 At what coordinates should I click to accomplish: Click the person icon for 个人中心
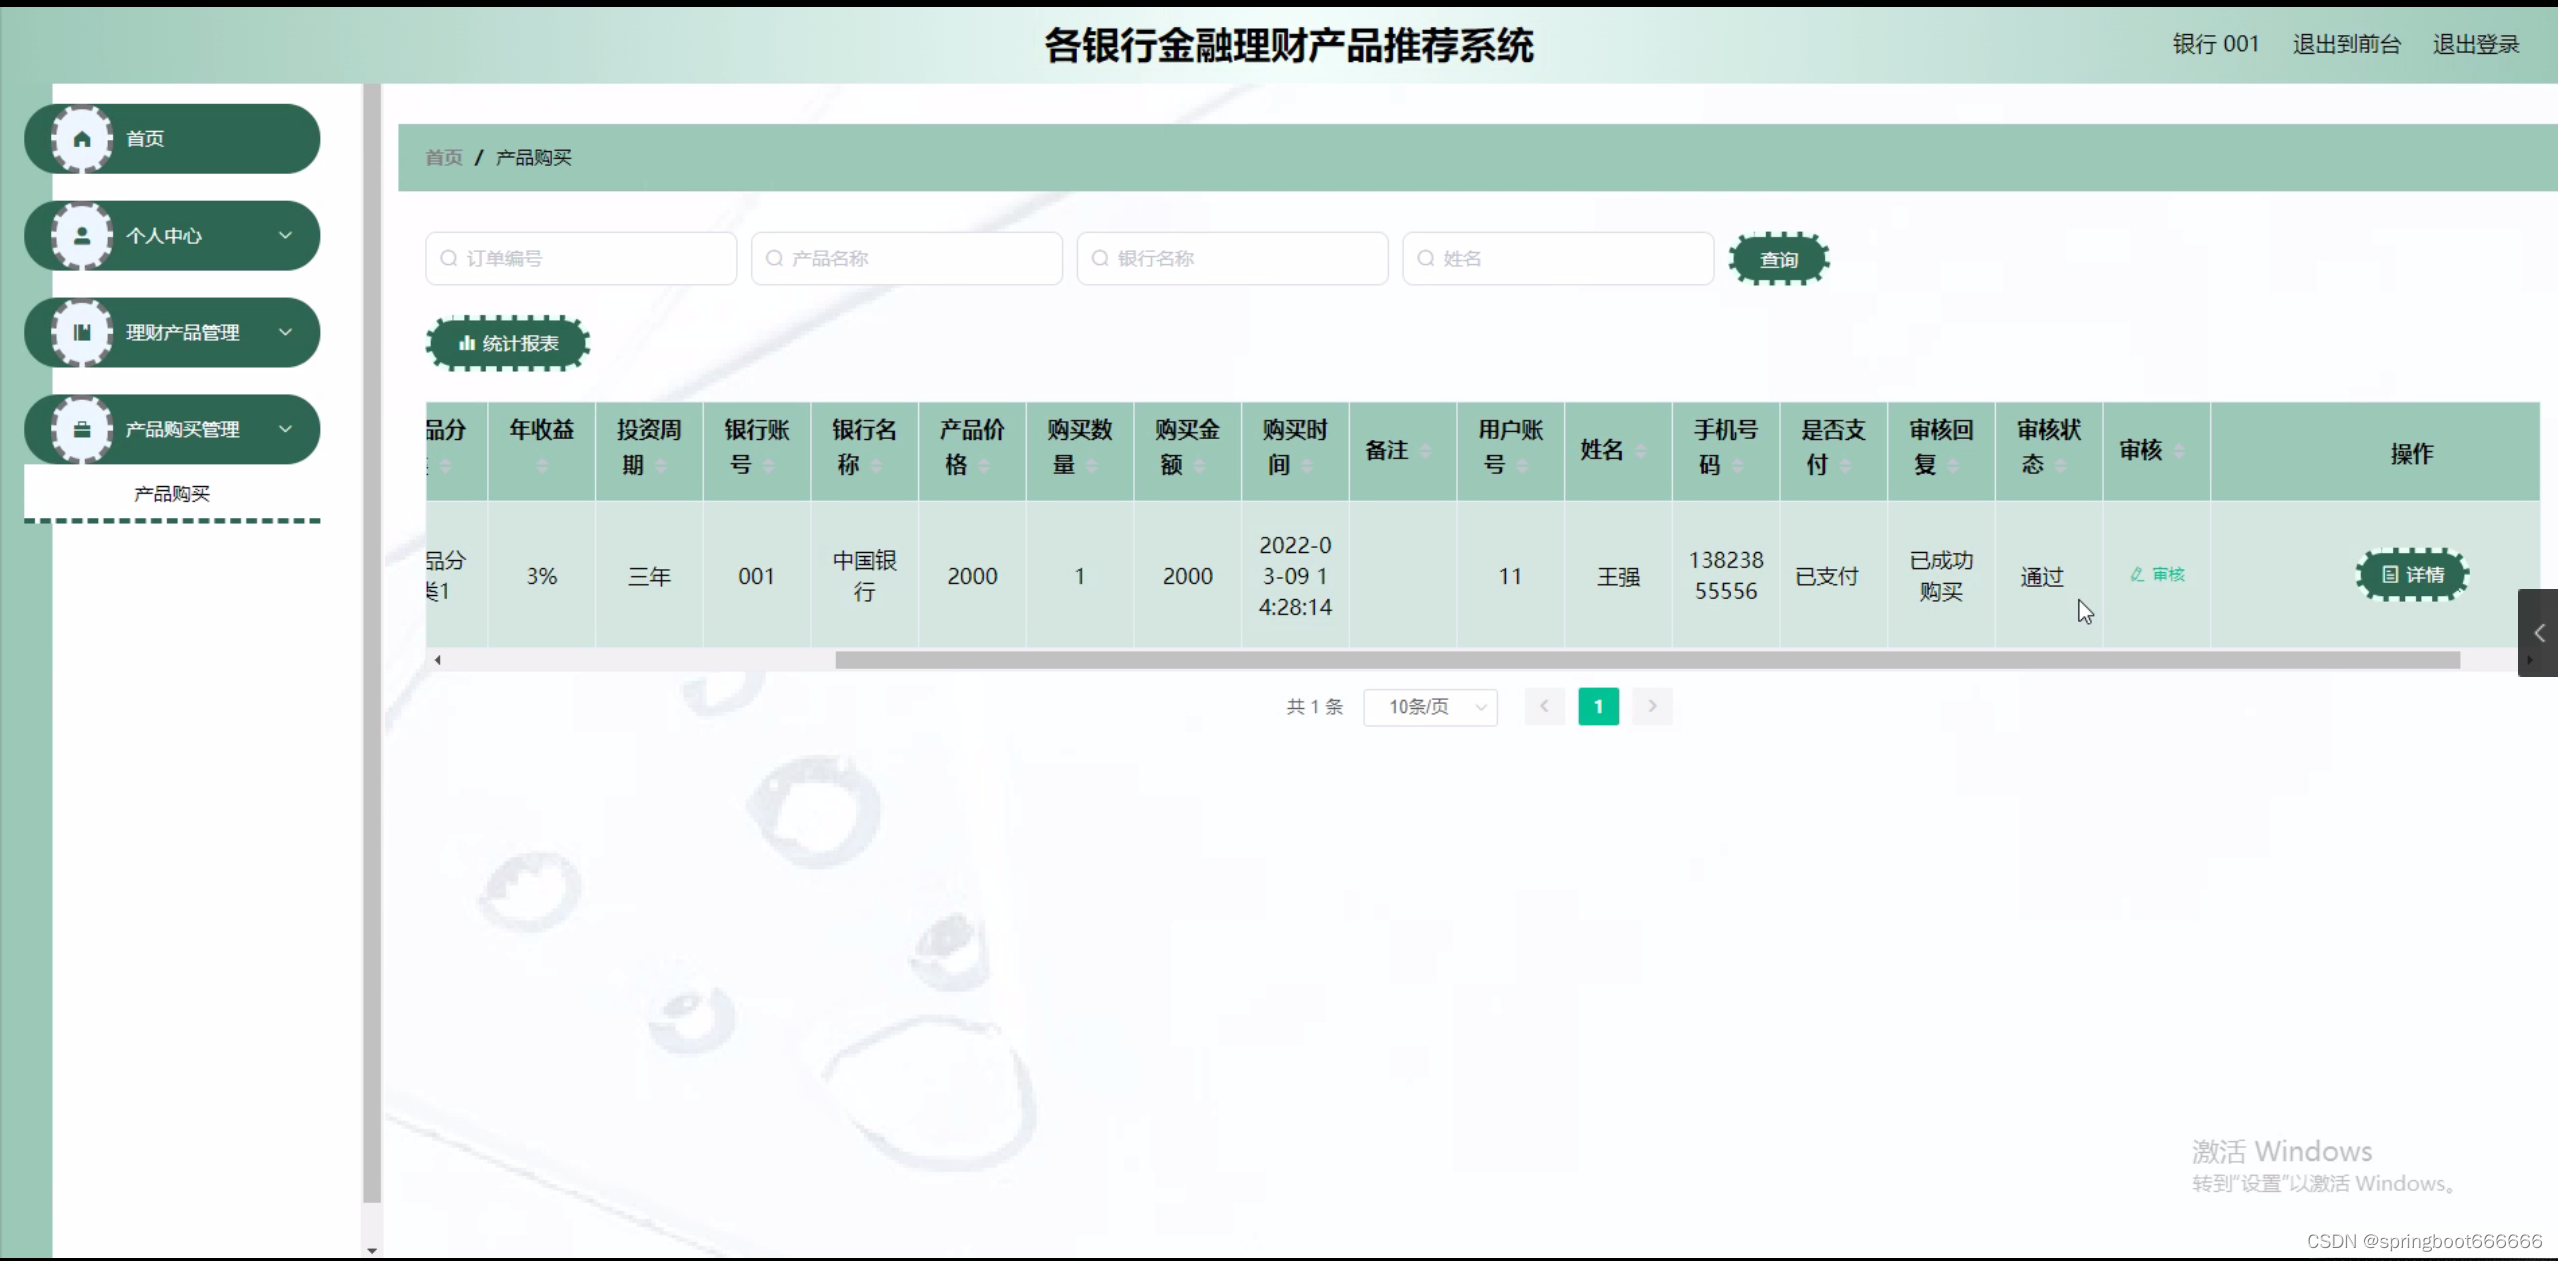pyautogui.click(x=82, y=236)
